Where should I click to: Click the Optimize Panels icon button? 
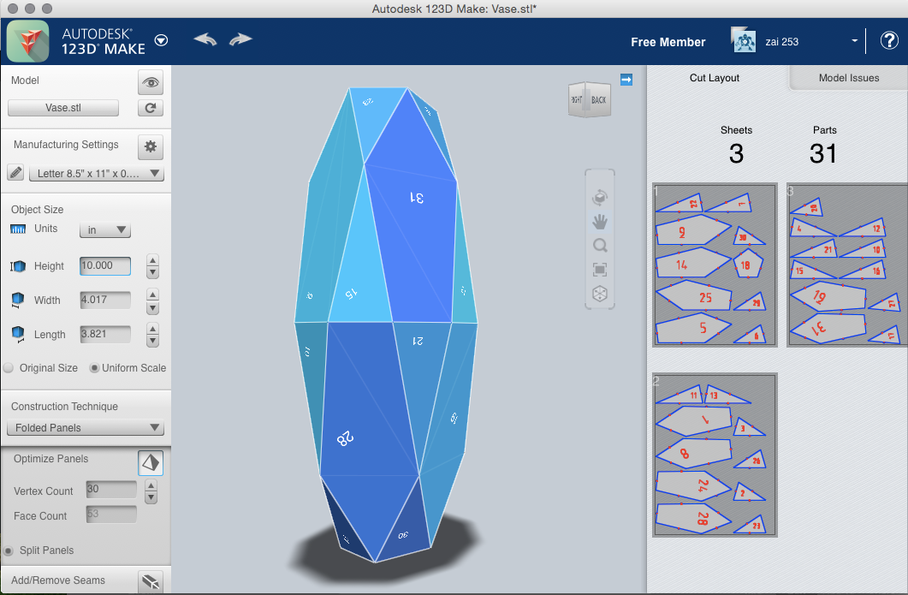pyautogui.click(x=151, y=462)
